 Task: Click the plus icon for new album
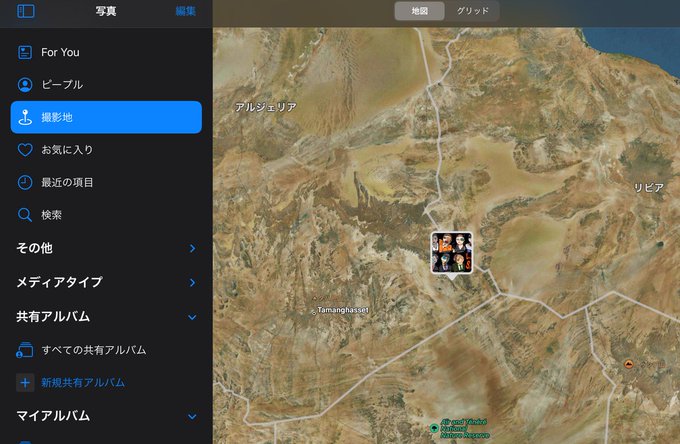pos(25,382)
